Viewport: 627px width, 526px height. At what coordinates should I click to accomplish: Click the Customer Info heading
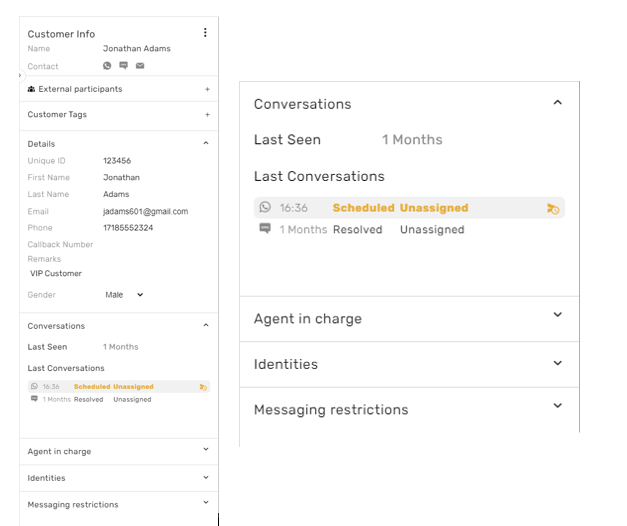click(x=61, y=34)
